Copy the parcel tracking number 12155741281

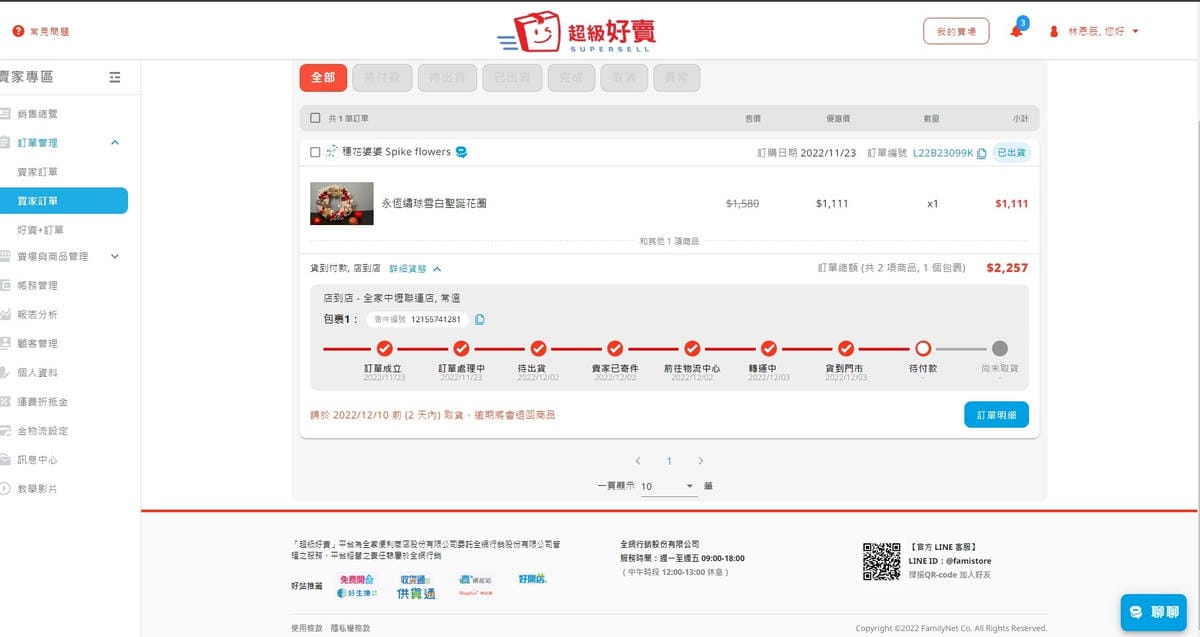point(479,319)
